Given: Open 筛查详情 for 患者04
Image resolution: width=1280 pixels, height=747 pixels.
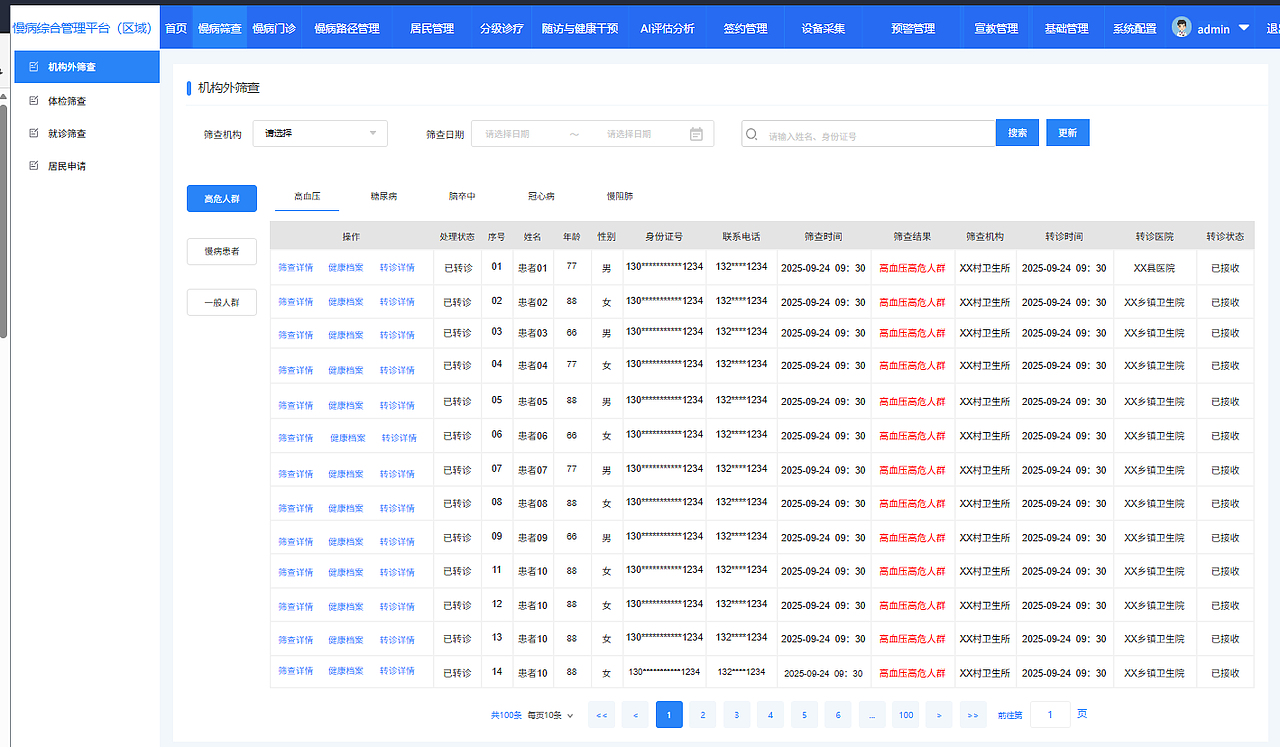Looking at the screenshot, I should (296, 370).
